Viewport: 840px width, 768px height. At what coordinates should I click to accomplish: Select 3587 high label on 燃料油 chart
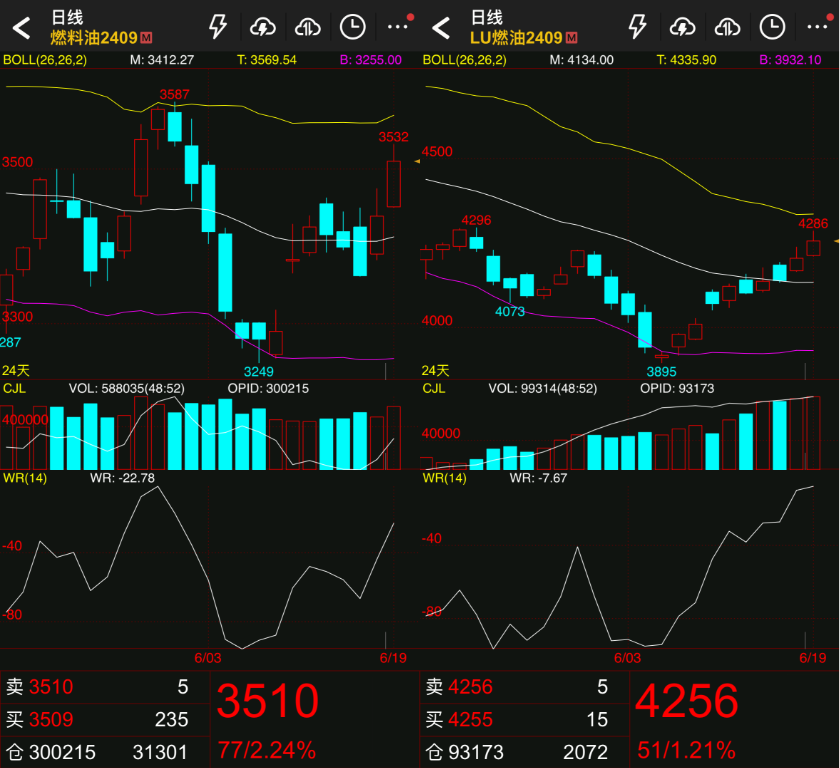[175, 95]
